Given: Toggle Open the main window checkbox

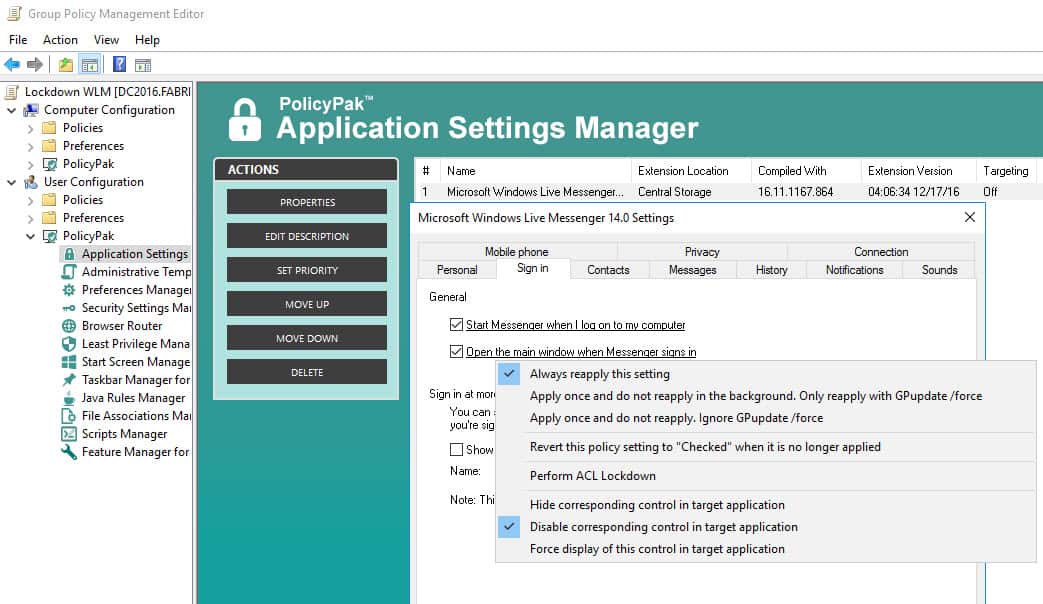Looking at the screenshot, I should [456, 351].
